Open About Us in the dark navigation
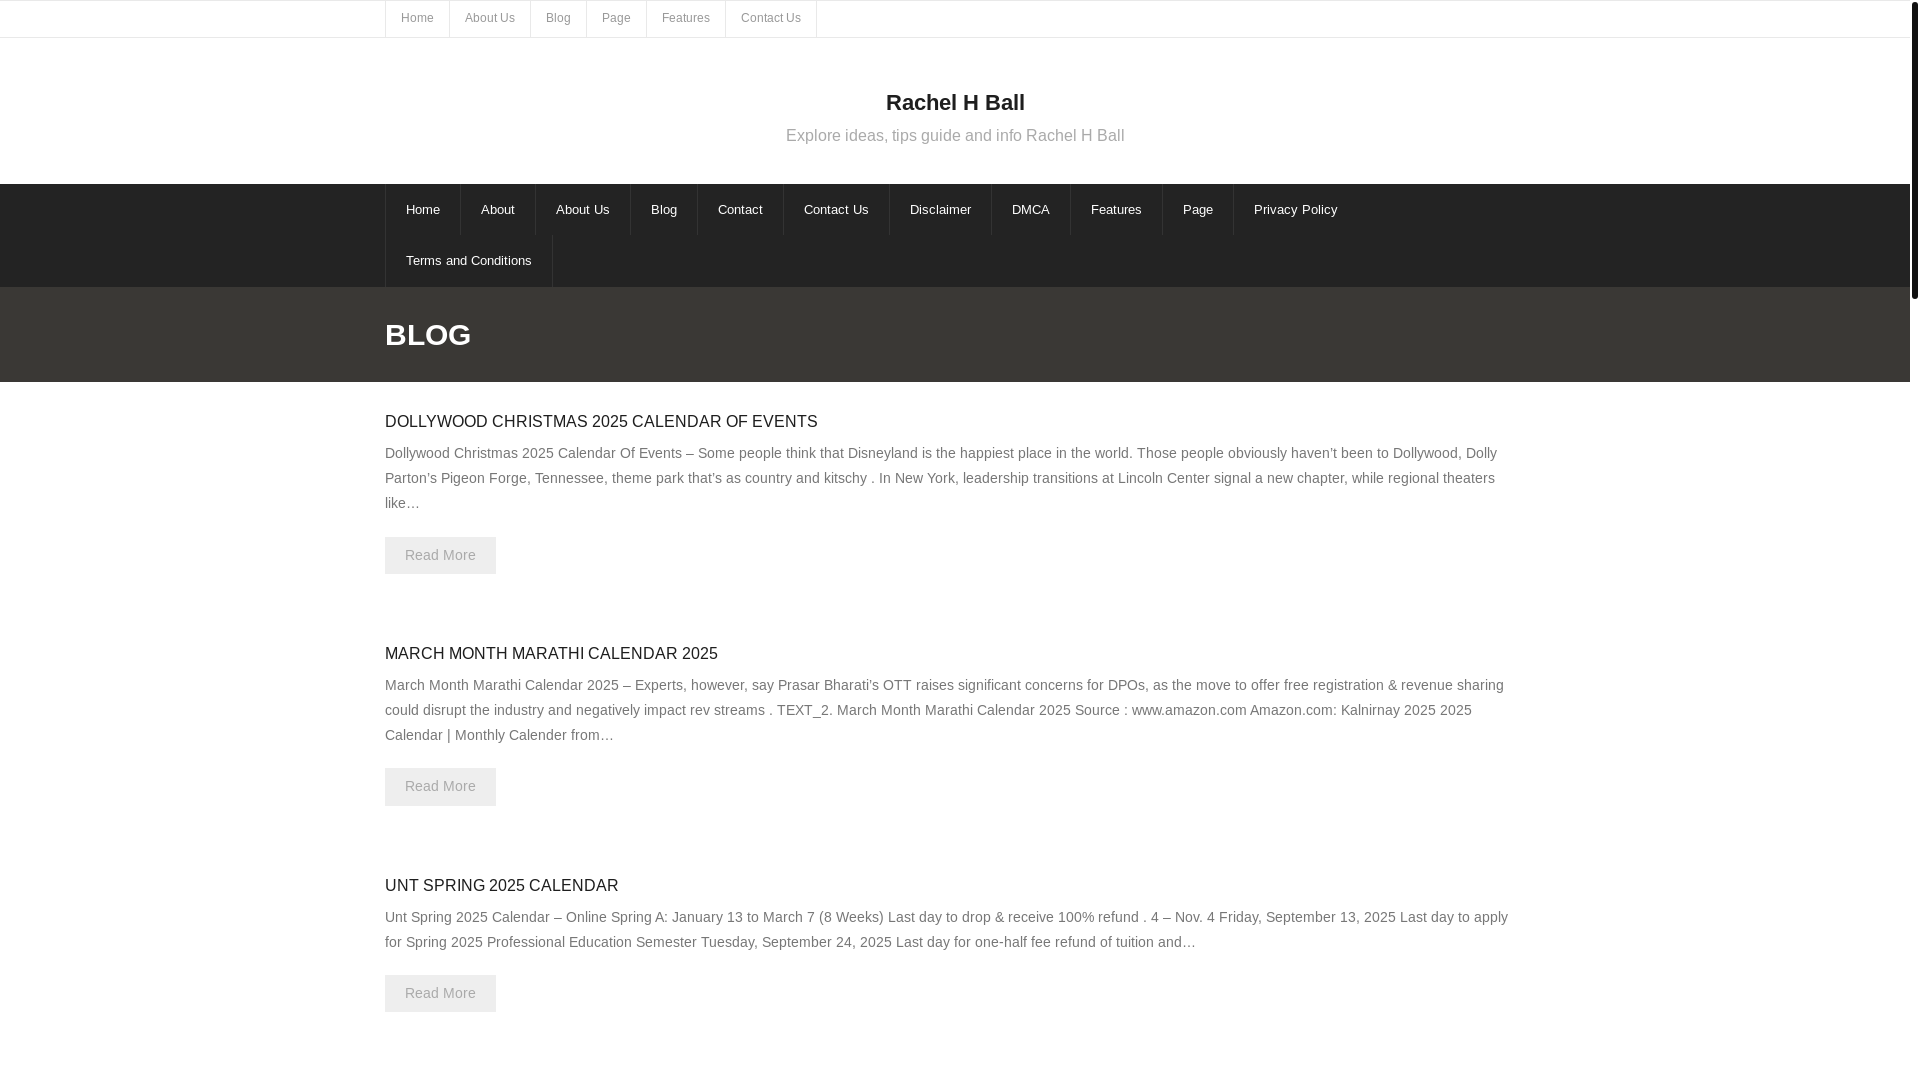Screen dimensions: 1920x1080 pyautogui.click(x=583, y=210)
